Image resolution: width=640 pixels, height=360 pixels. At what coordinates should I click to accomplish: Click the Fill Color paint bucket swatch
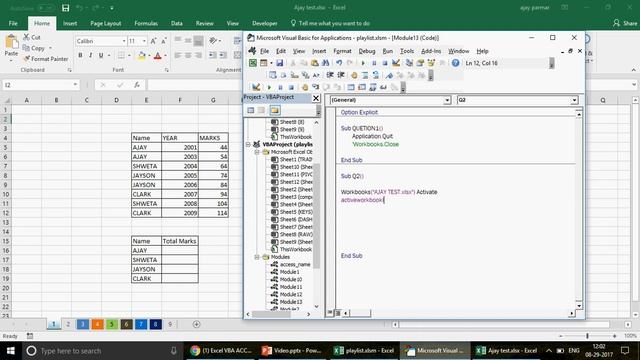(142, 56)
